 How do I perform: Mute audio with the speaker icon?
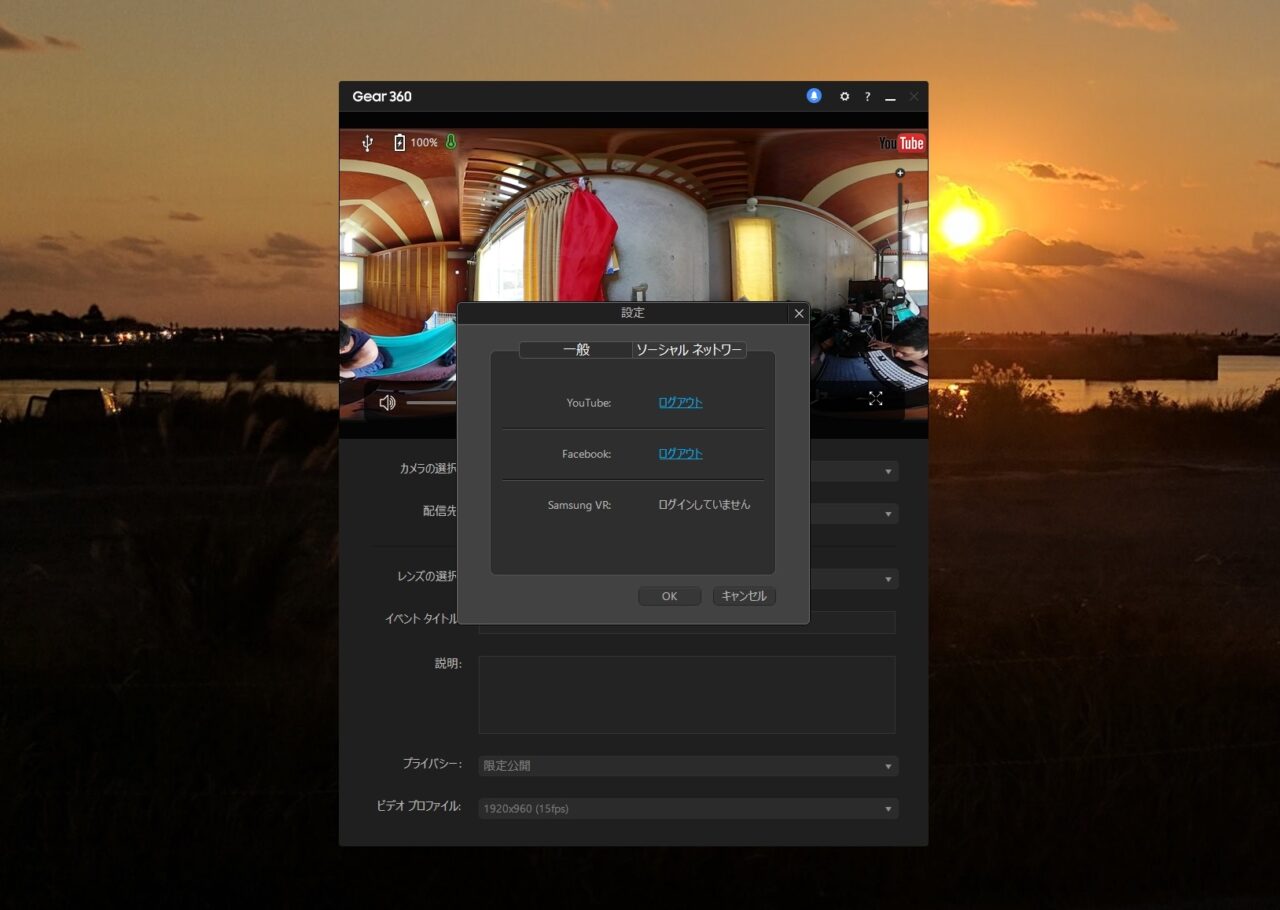[387, 402]
